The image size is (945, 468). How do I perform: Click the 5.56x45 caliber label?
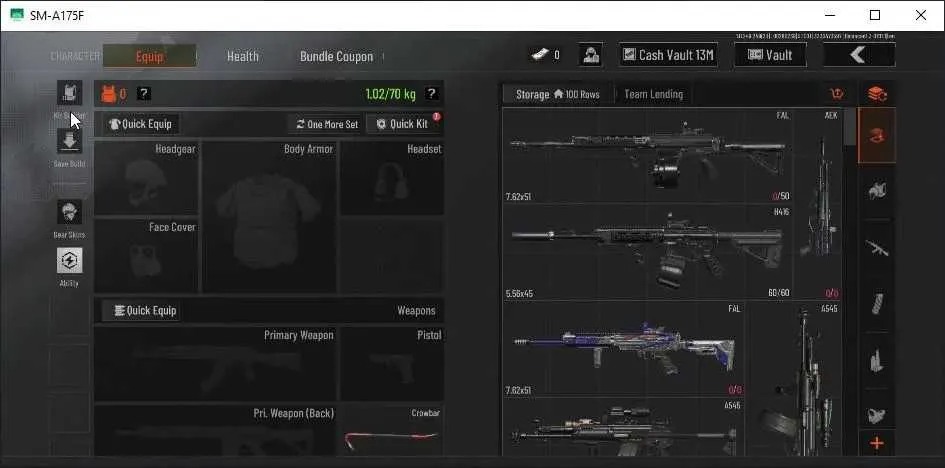pyautogui.click(x=518, y=294)
